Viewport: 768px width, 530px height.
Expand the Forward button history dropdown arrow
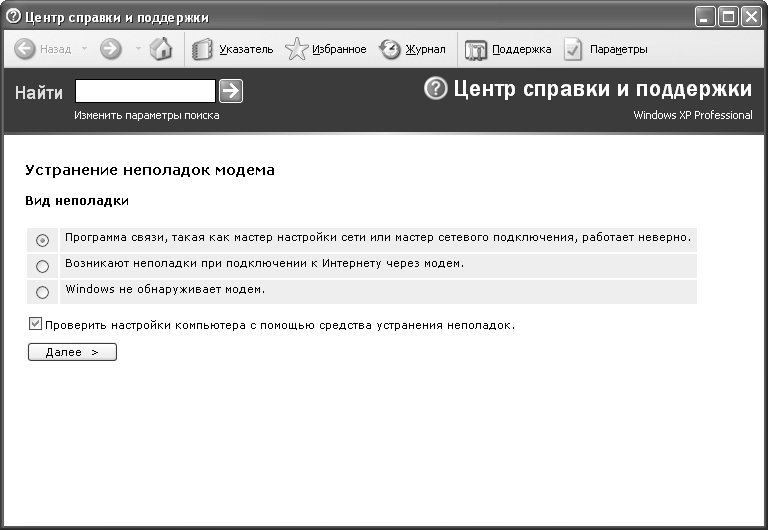137,49
